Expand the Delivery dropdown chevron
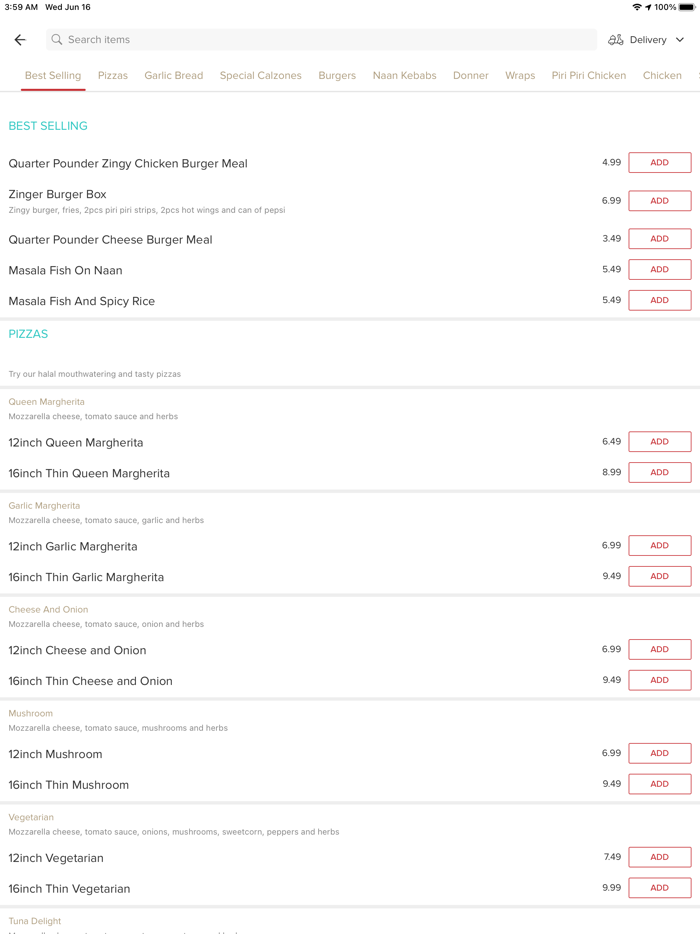Image resolution: width=700 pixels, height=934 pixels. click(x=680, y=40)
